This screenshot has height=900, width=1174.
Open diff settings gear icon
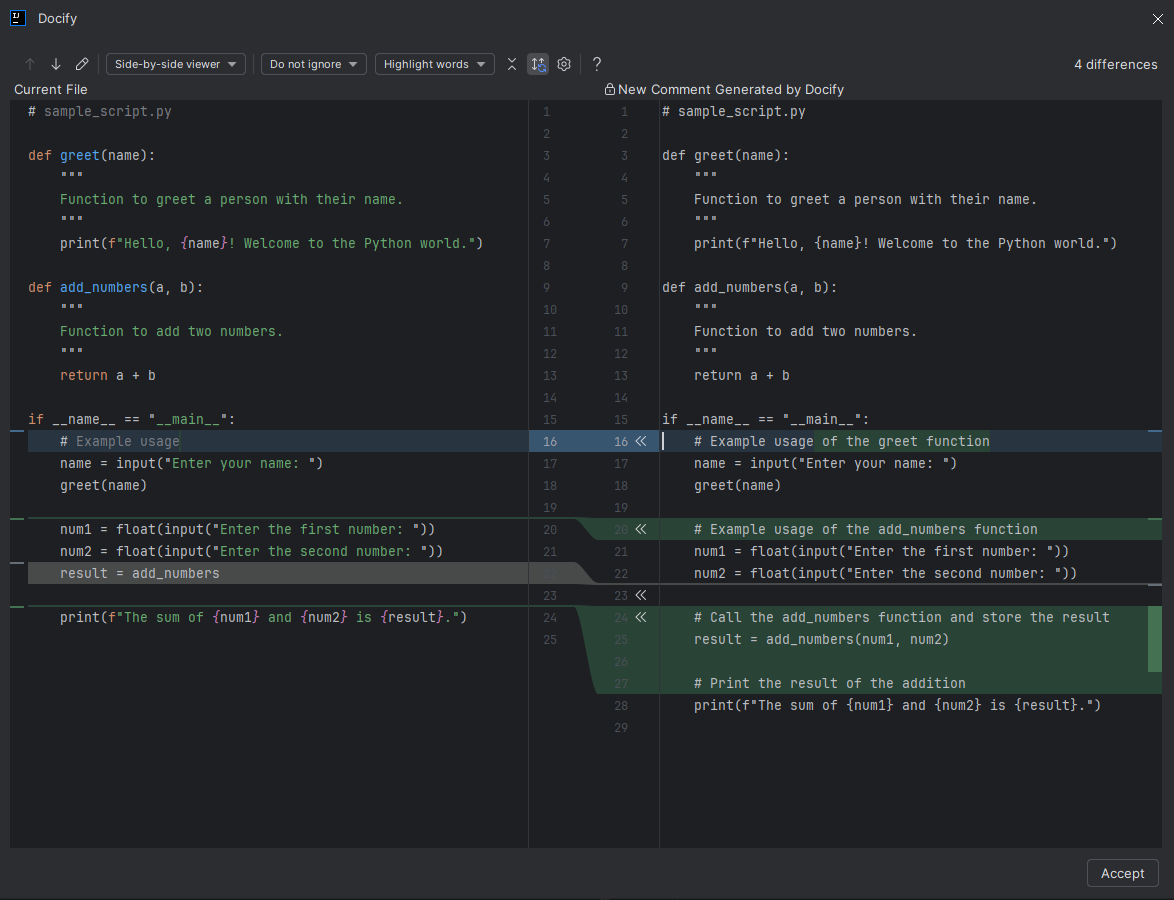tap(564, 64)
